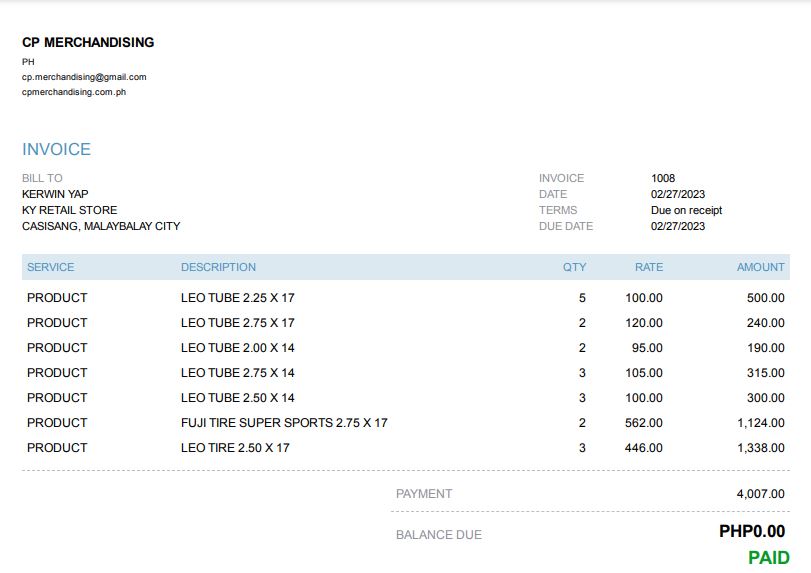Click the PHP0.00 balance amount
The width and height of the screenshot is (811, 573).
click(x=752, y=531)
